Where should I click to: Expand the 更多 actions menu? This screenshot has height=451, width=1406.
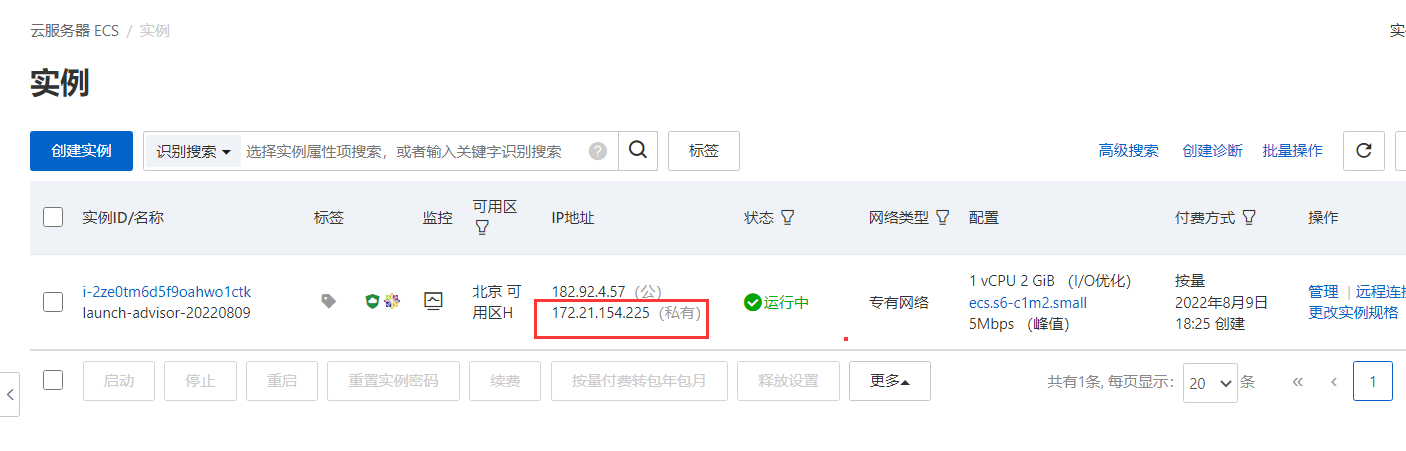click(x=890, y=381)
